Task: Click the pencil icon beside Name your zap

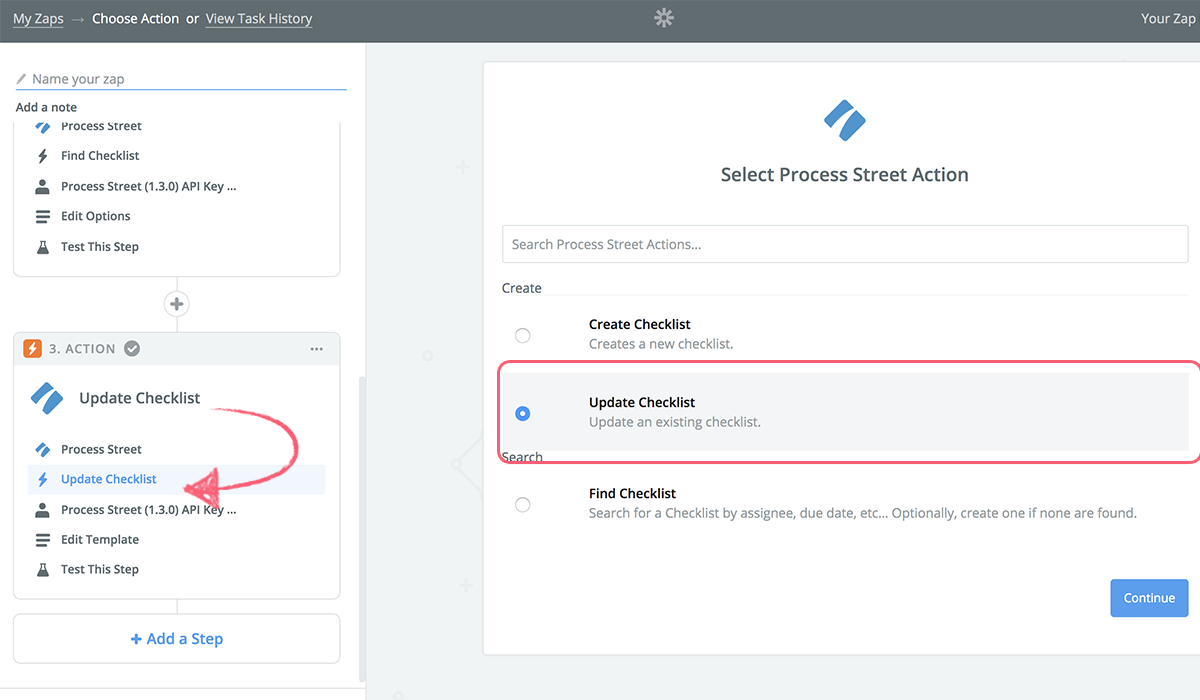Action: click(22, 79)
